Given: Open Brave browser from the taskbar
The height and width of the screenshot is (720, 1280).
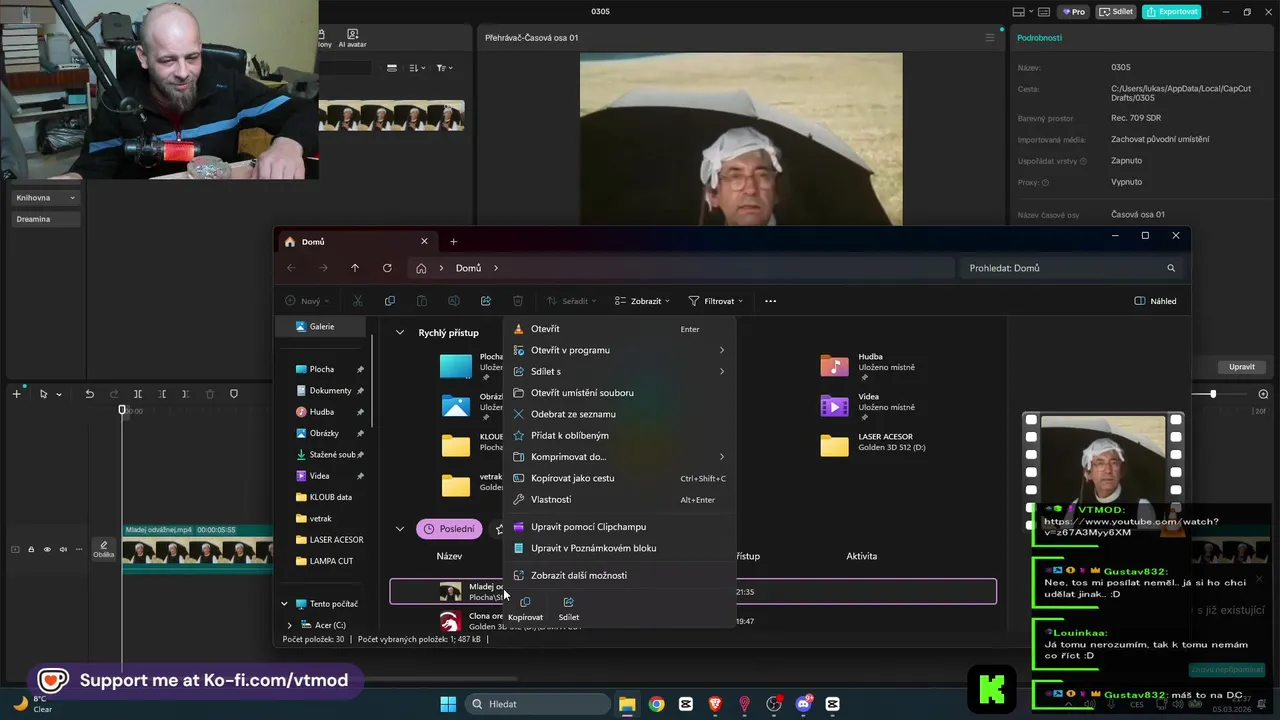Looking at the screenshot, I should pyautogui.click(x=715, y=704).
